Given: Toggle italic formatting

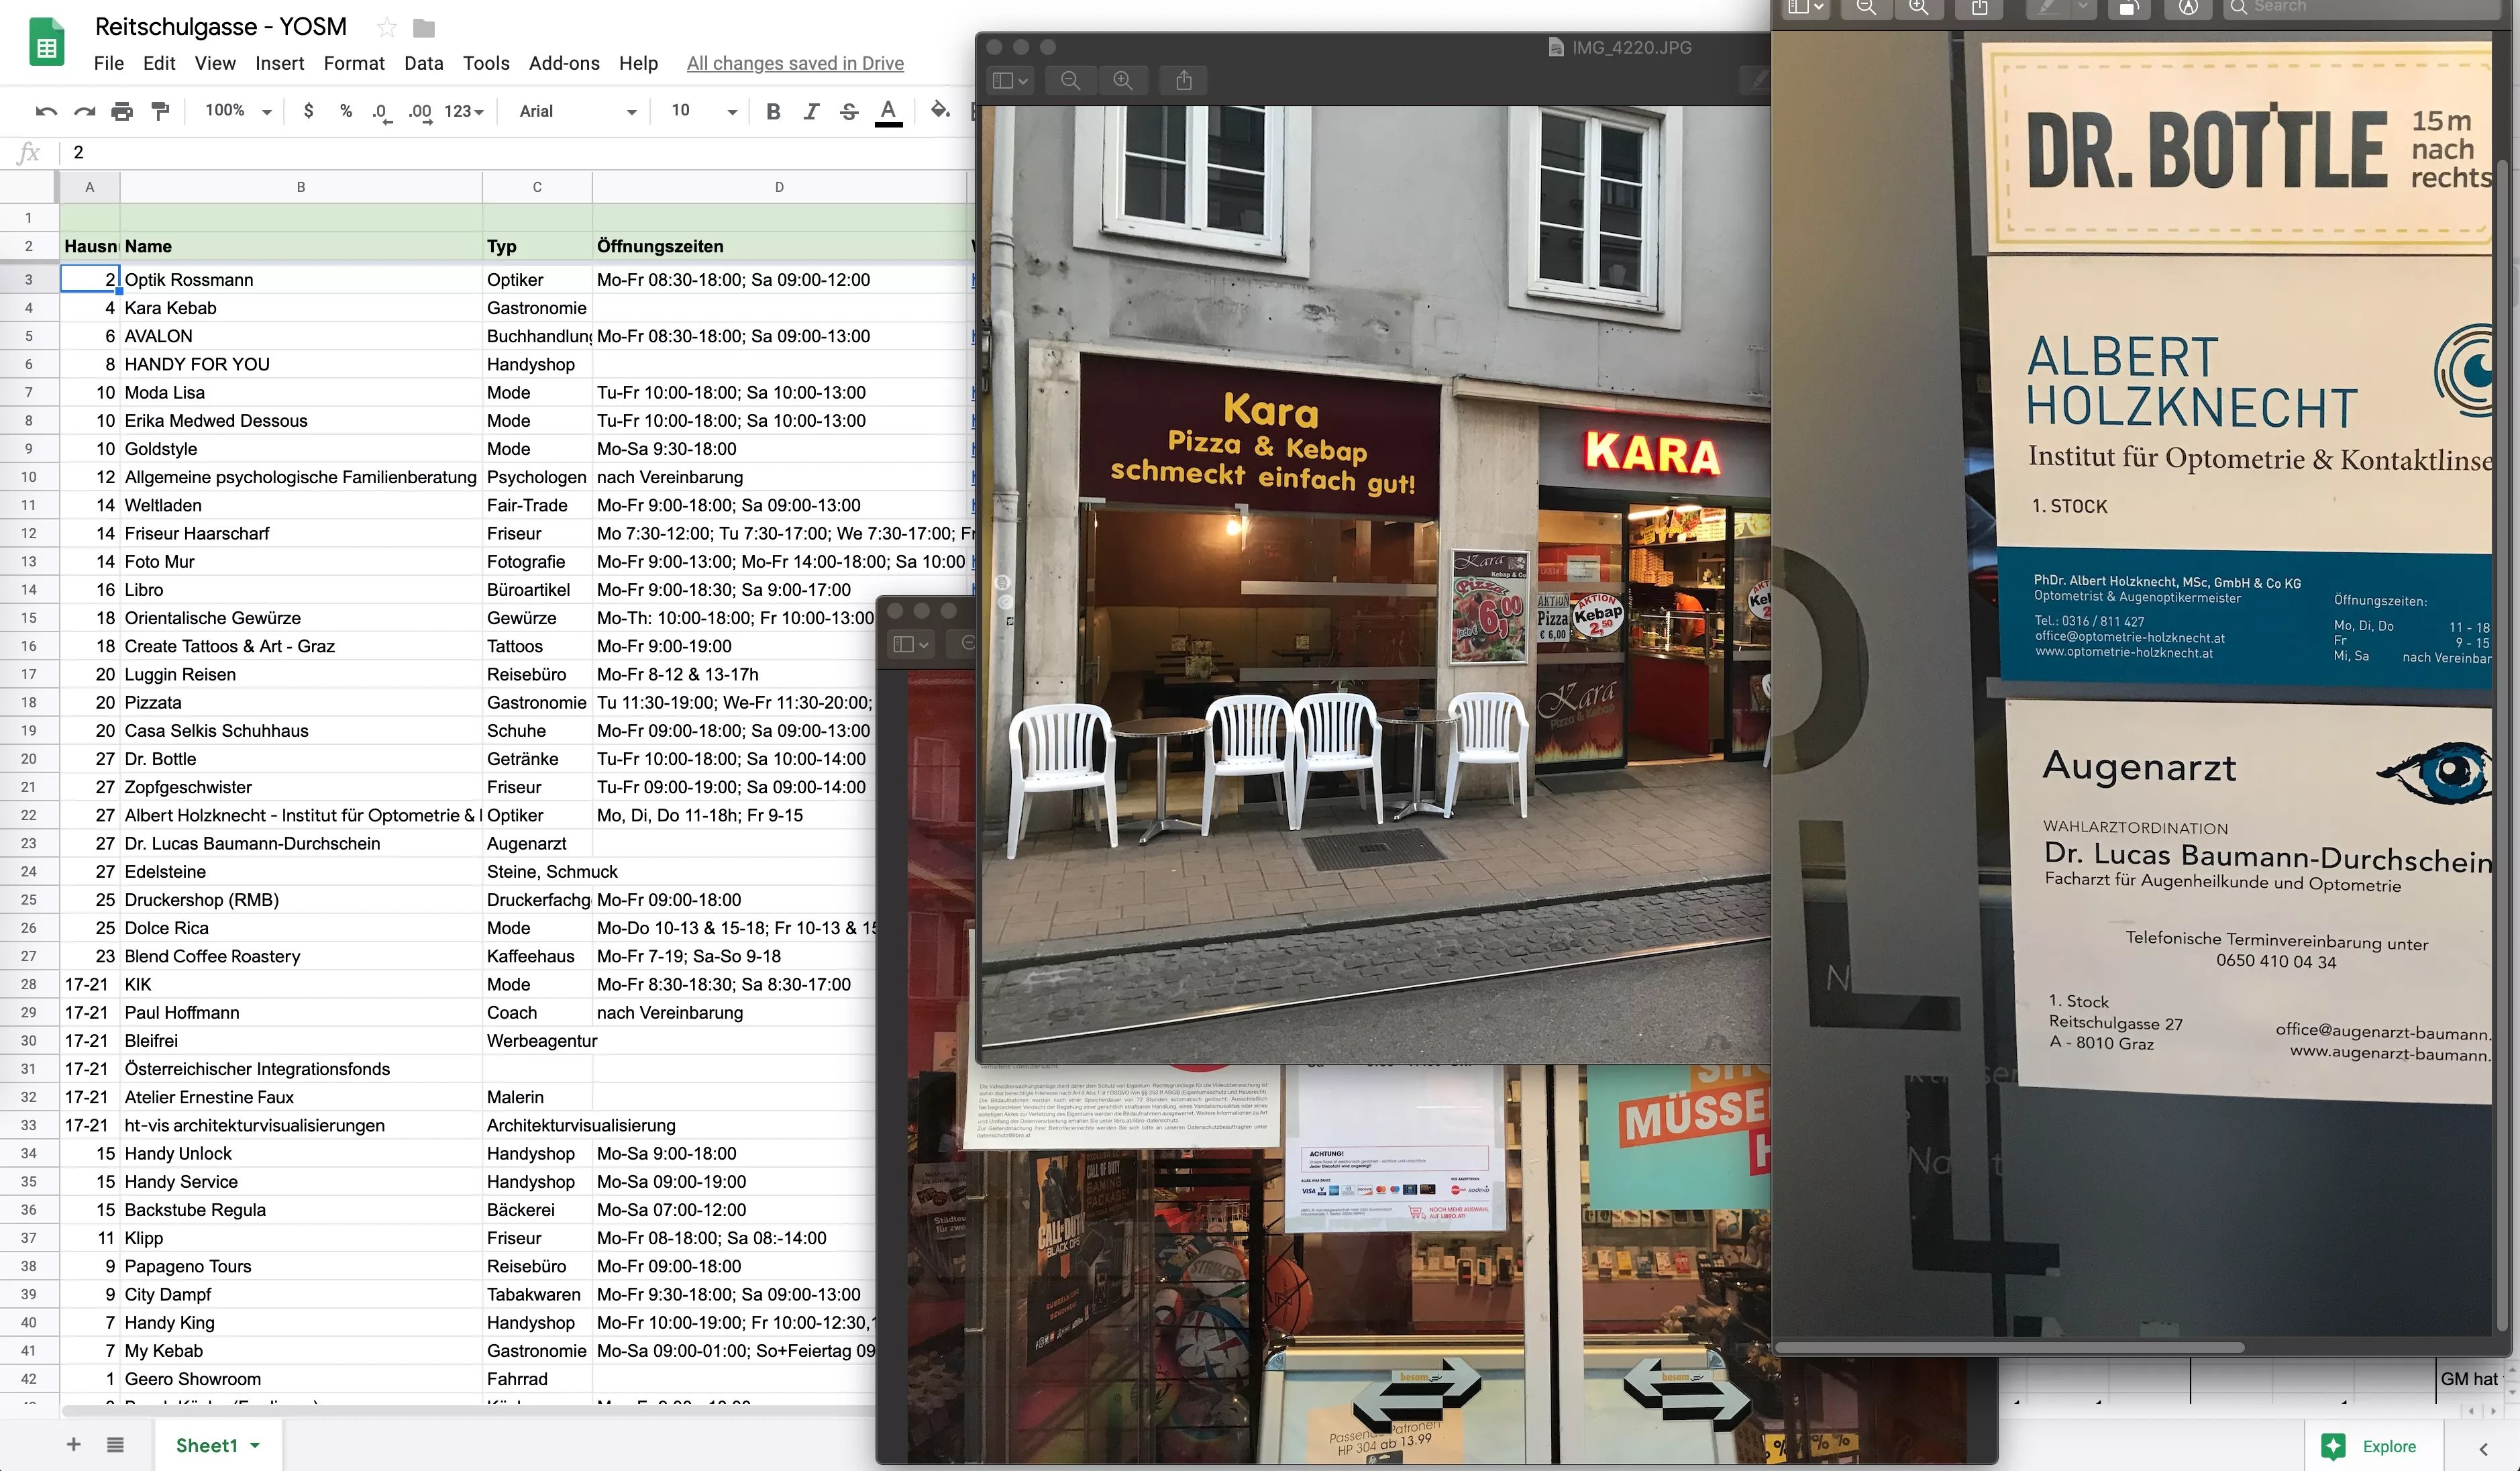Looking at the screenshot, I should point(811,111).
